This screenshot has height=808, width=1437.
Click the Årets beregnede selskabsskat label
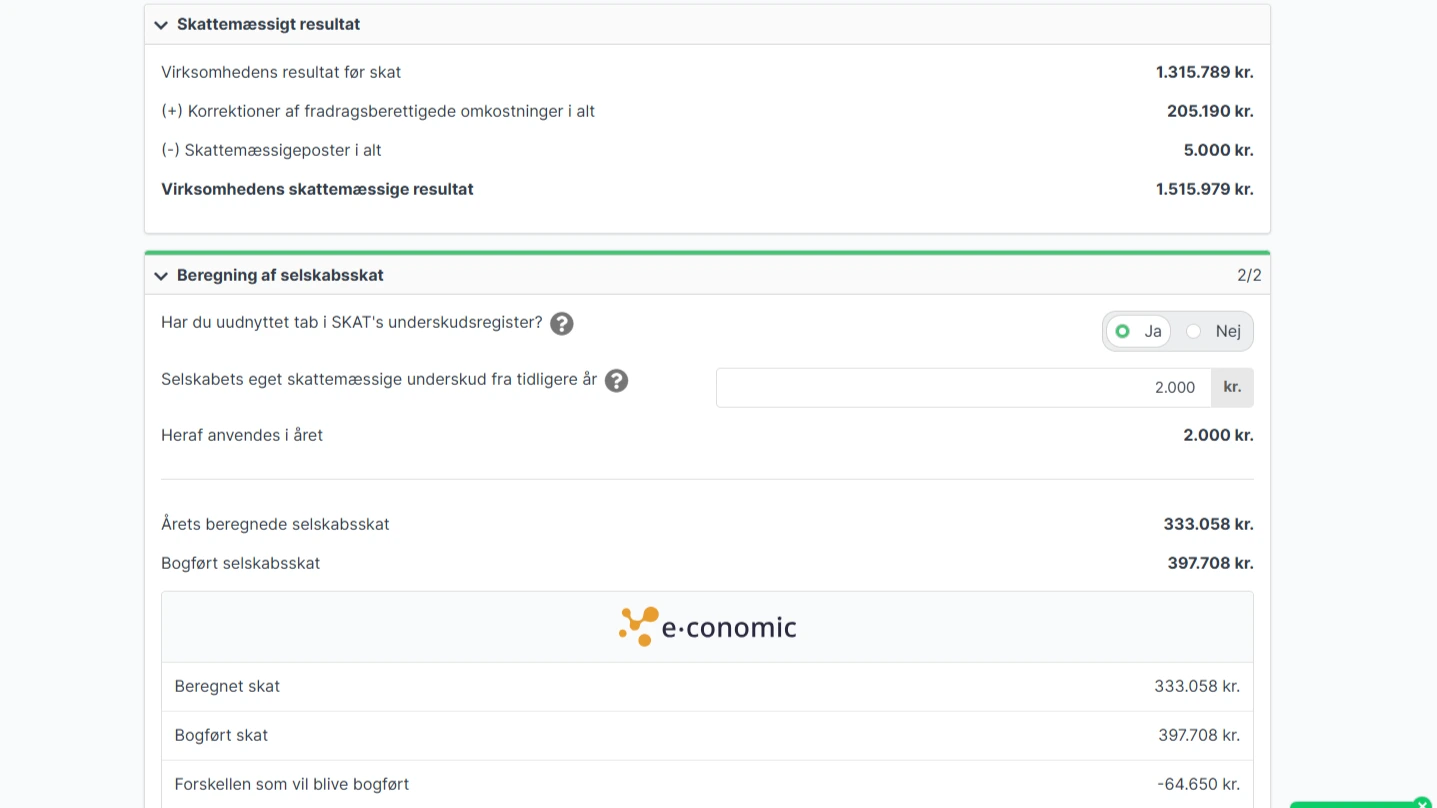(275, 524)
